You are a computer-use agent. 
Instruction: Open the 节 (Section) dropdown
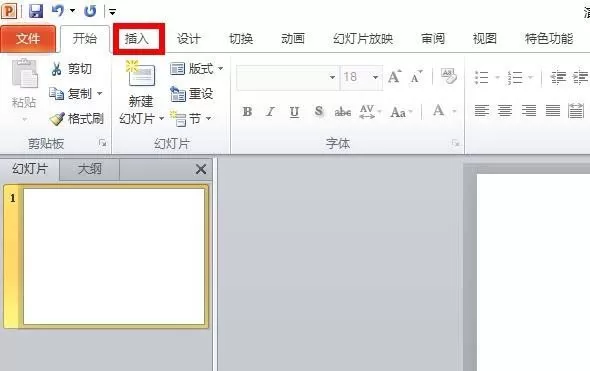pyautogui.click(x=190, y=119)
